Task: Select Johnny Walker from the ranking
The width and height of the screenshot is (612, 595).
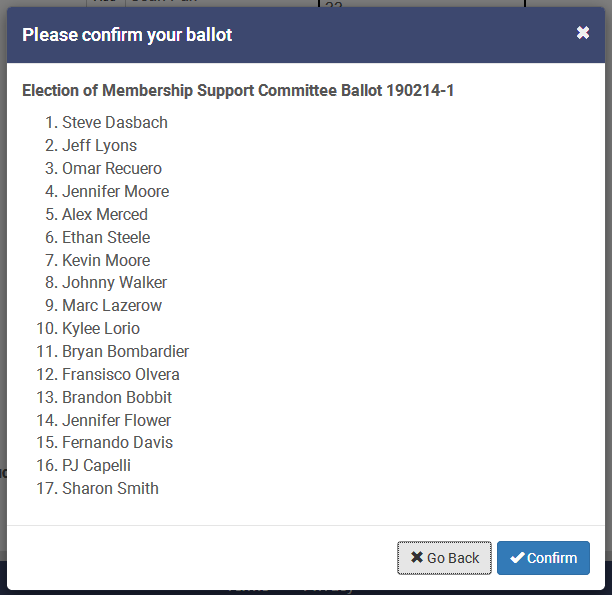Action: click(x=114, y=283)
